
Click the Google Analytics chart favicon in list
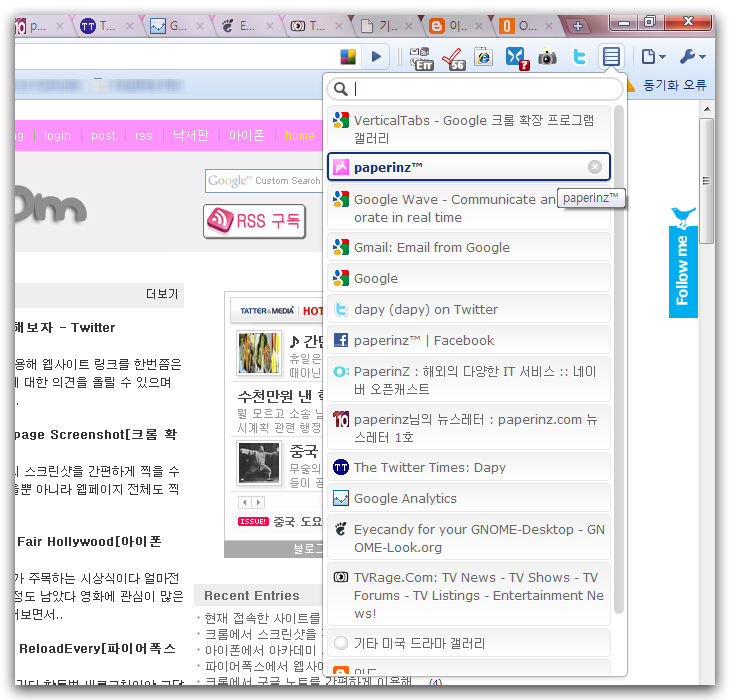point(341,498)
